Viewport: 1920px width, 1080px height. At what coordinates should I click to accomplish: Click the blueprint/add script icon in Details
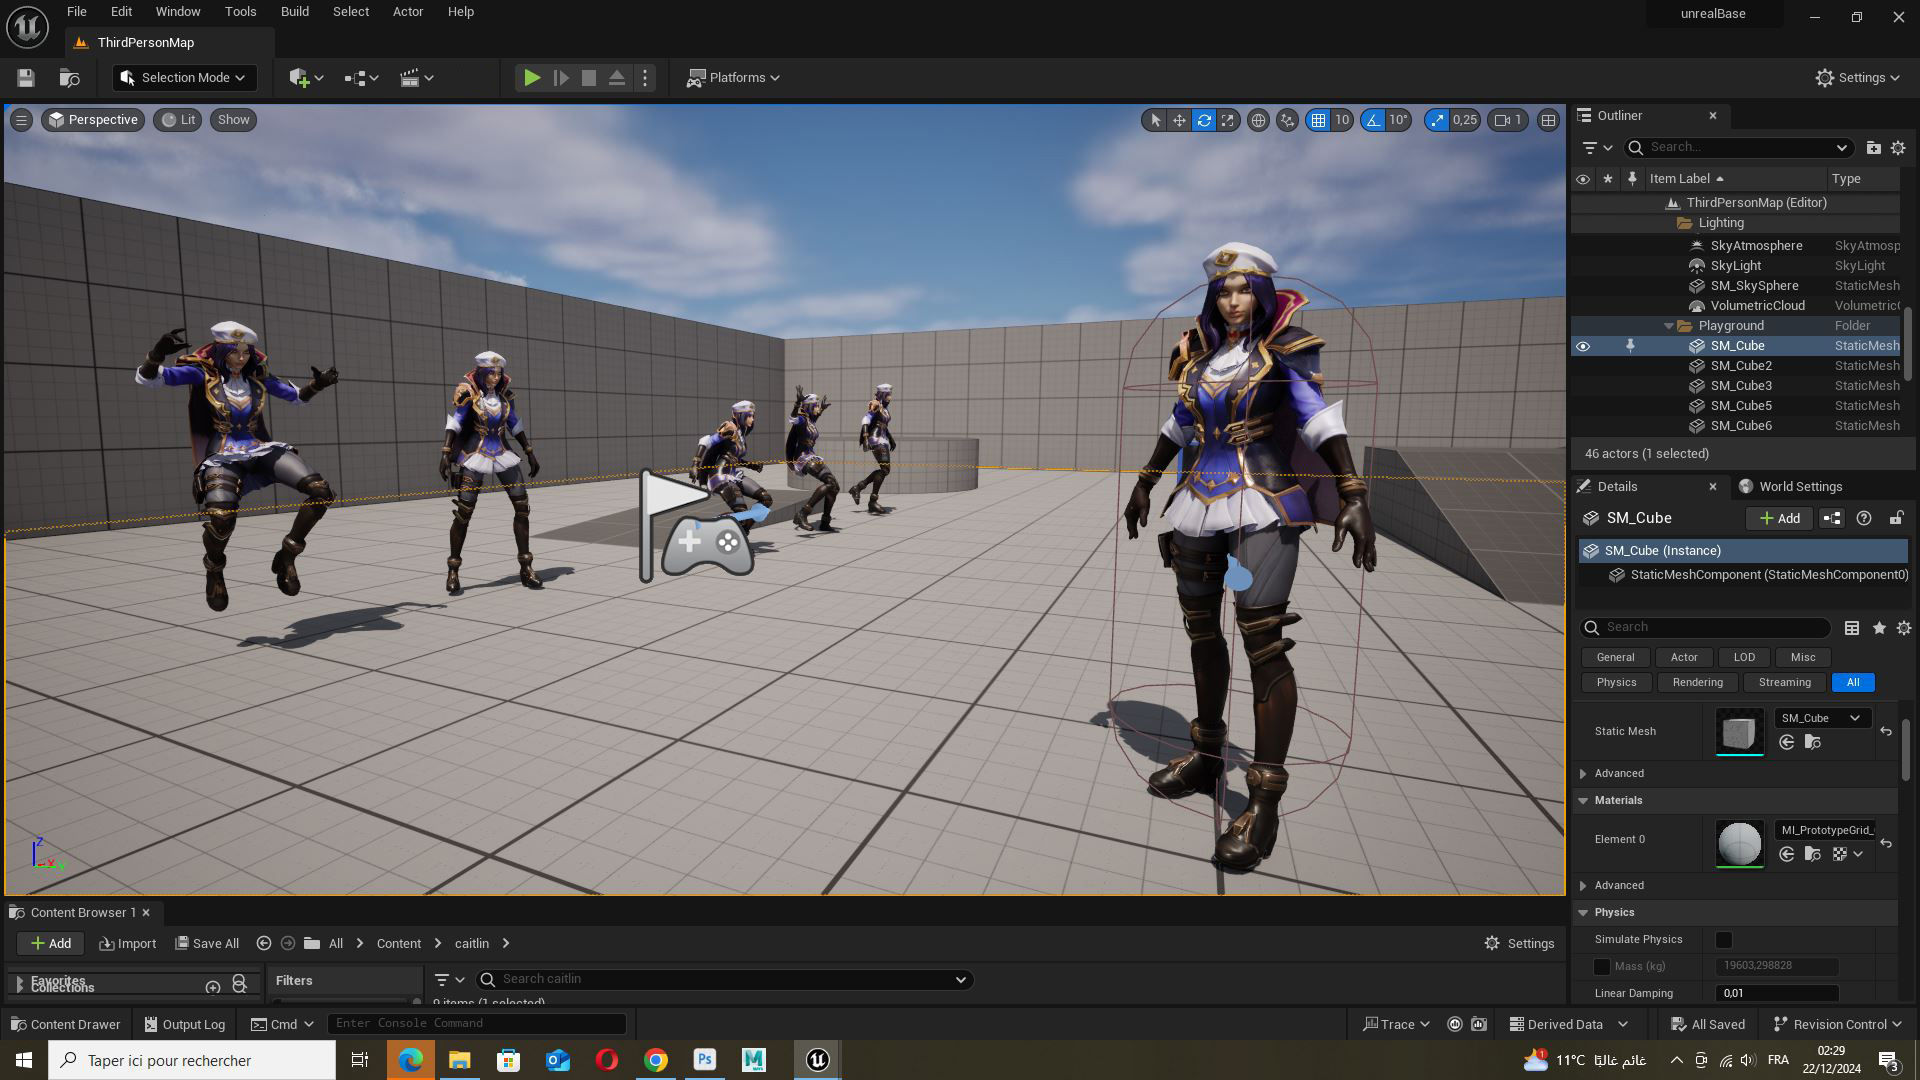[x=1832, y=518]
